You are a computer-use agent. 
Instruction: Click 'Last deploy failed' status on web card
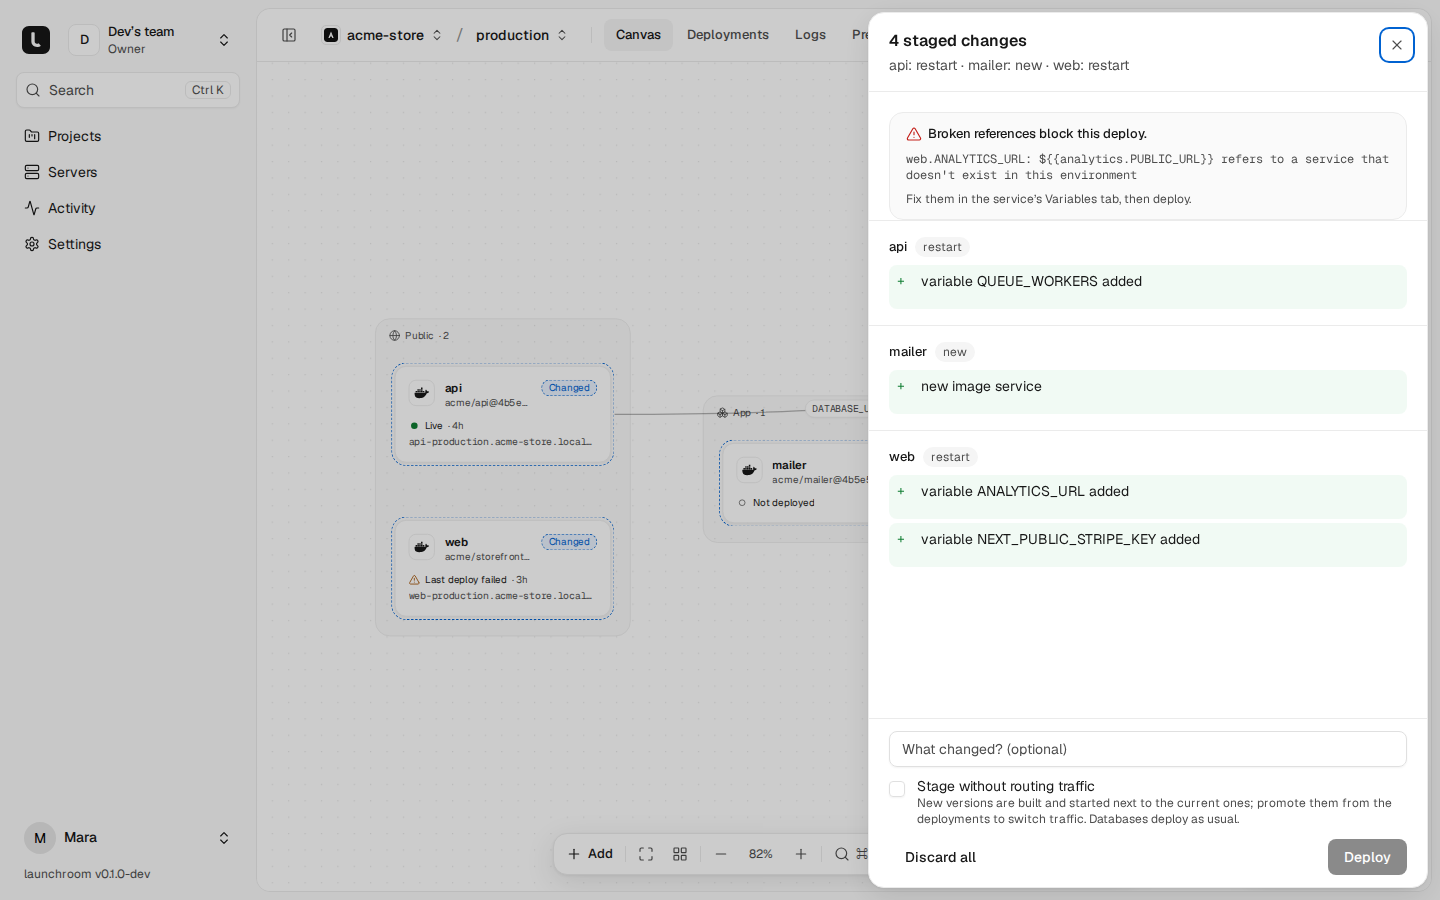pos(466,580)
